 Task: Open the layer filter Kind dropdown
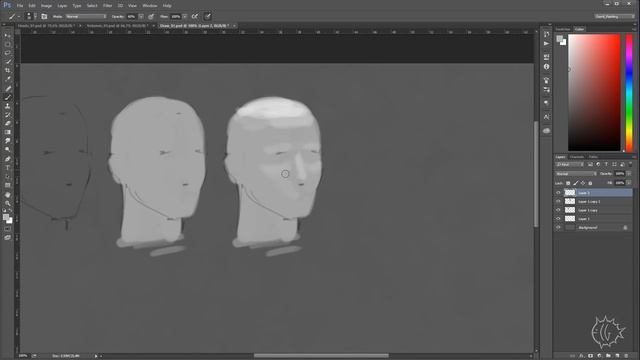click(570, 164)
